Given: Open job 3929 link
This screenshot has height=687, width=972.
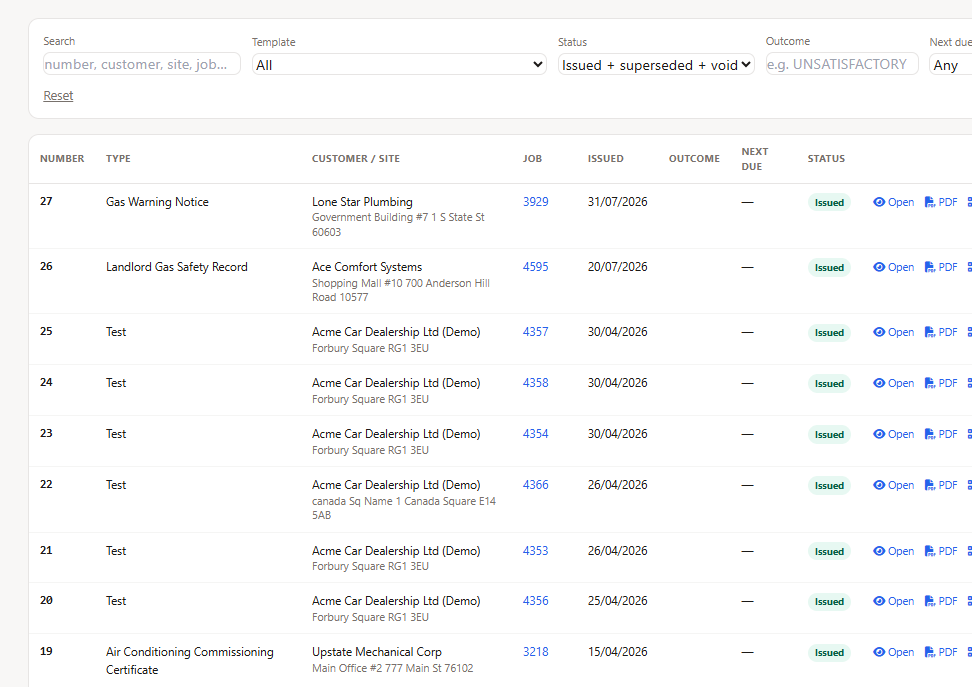Looking at the screenshot, I should [x=536, y=202].
